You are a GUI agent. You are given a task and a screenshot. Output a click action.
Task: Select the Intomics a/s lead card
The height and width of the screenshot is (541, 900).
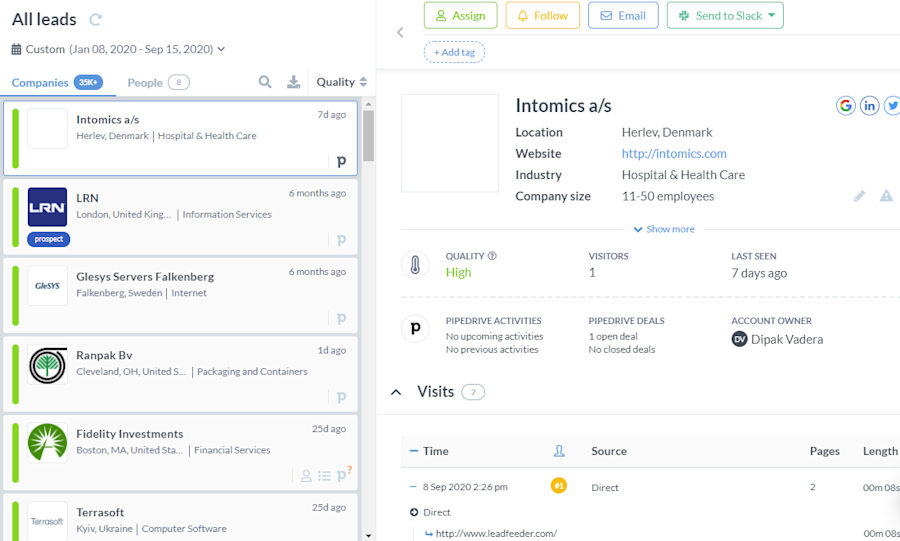[x=180, y=138]
